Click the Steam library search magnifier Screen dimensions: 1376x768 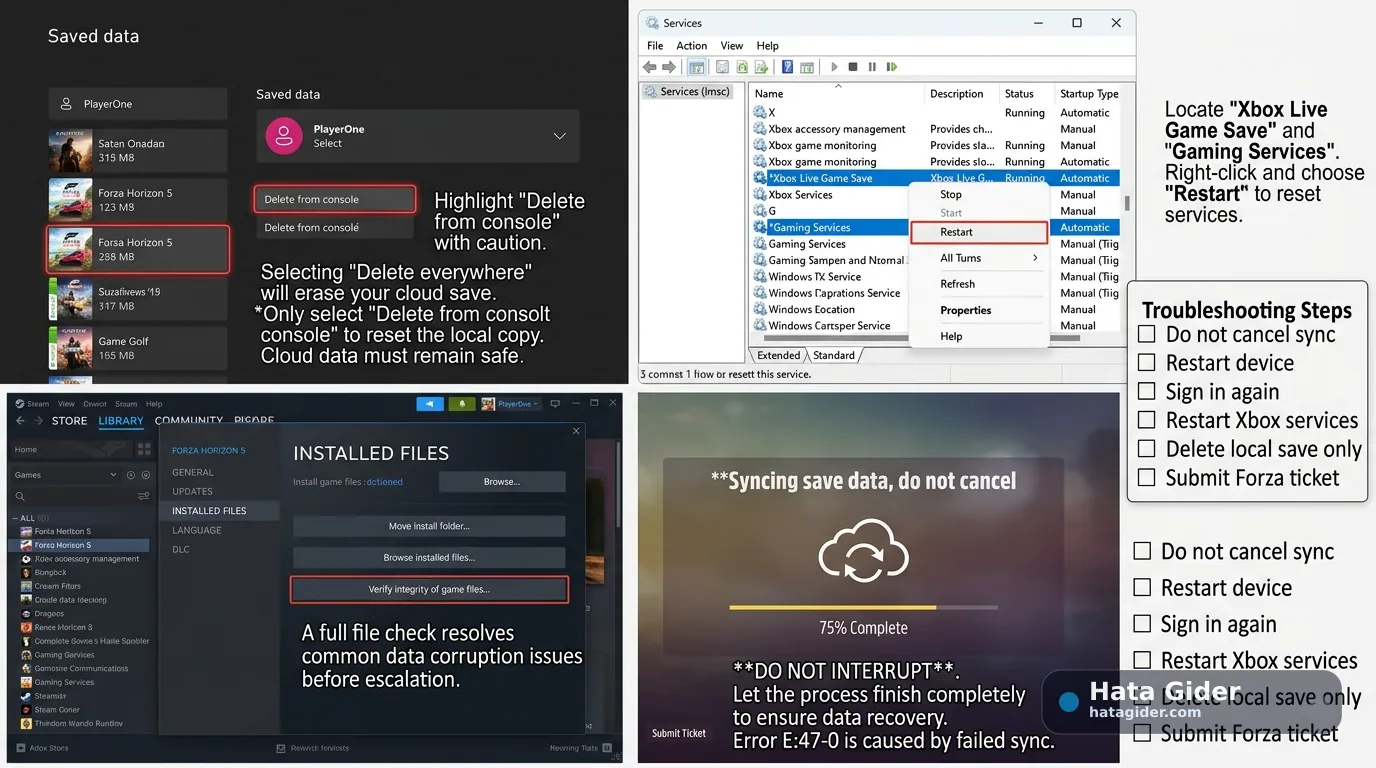coord(20,496)
